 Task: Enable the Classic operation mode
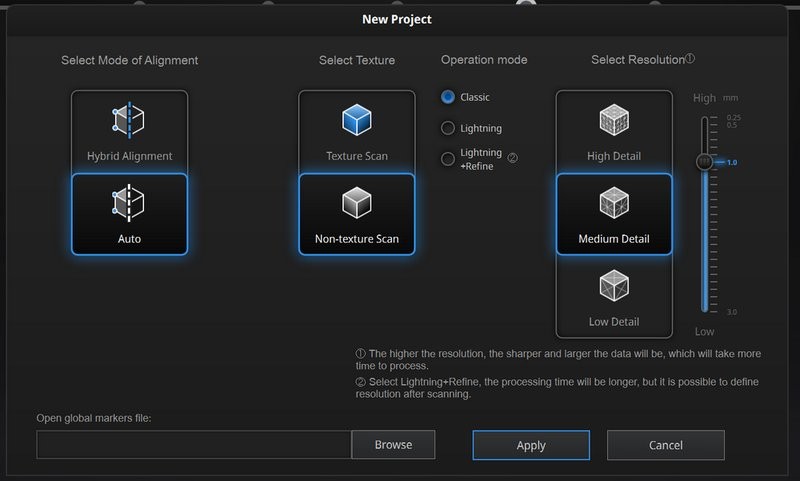tap(448, 97)
